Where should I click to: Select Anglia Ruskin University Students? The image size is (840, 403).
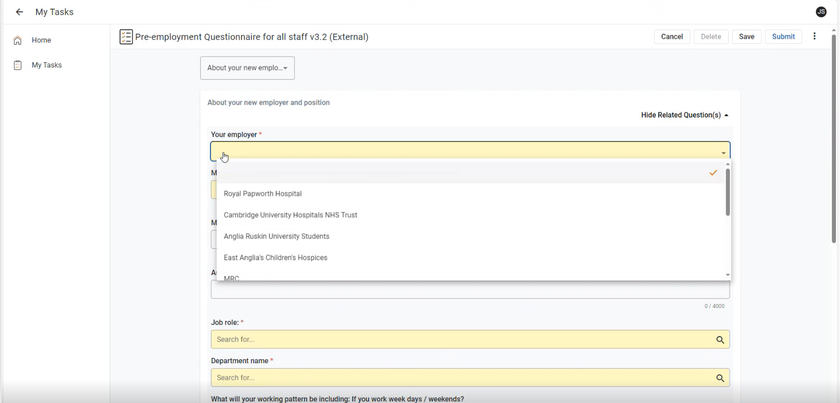pyautogui.click(x=471, y=236)
